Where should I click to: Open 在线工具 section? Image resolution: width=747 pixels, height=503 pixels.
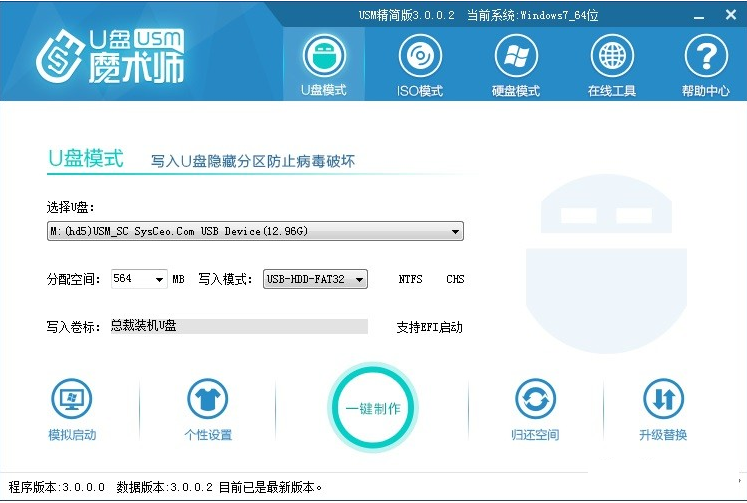[x=612, y=64]
